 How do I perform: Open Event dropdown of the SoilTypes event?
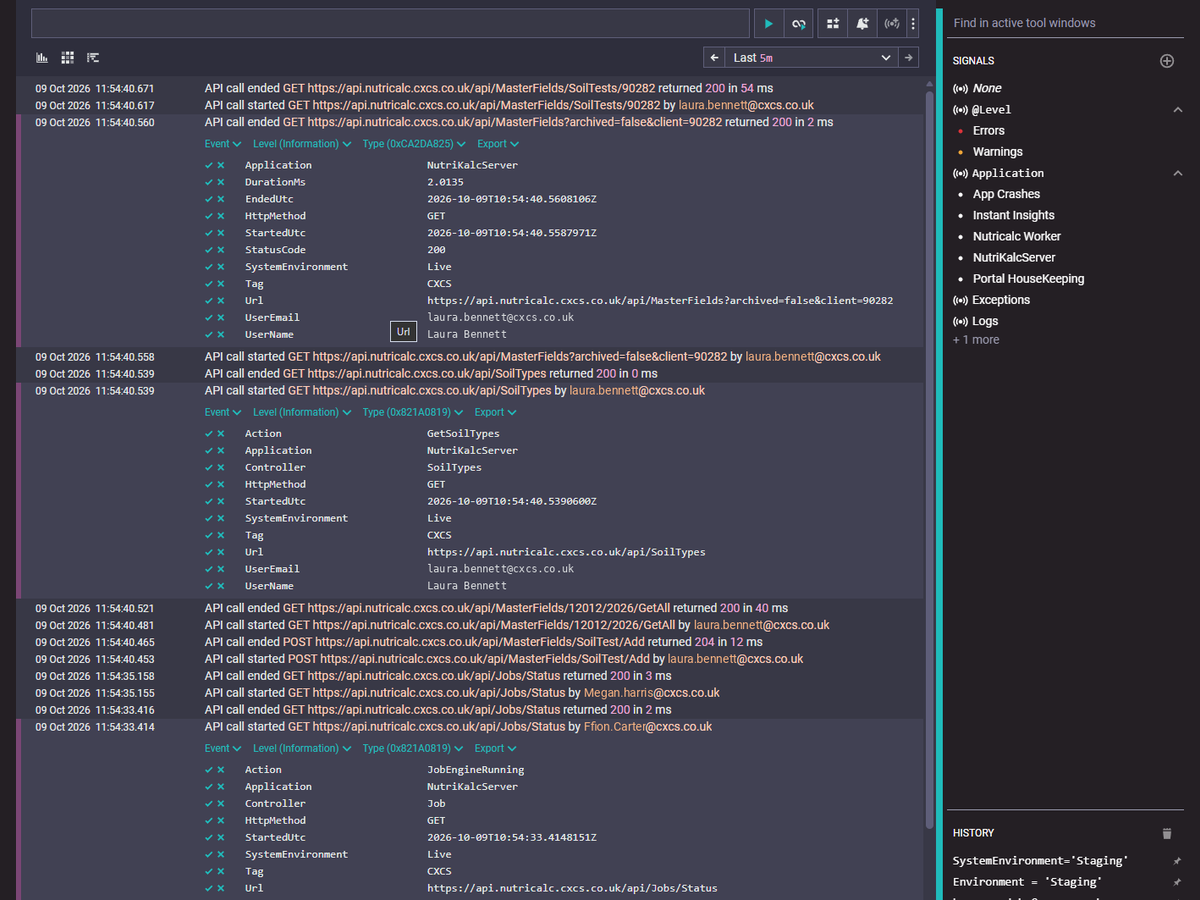(223, 412)
